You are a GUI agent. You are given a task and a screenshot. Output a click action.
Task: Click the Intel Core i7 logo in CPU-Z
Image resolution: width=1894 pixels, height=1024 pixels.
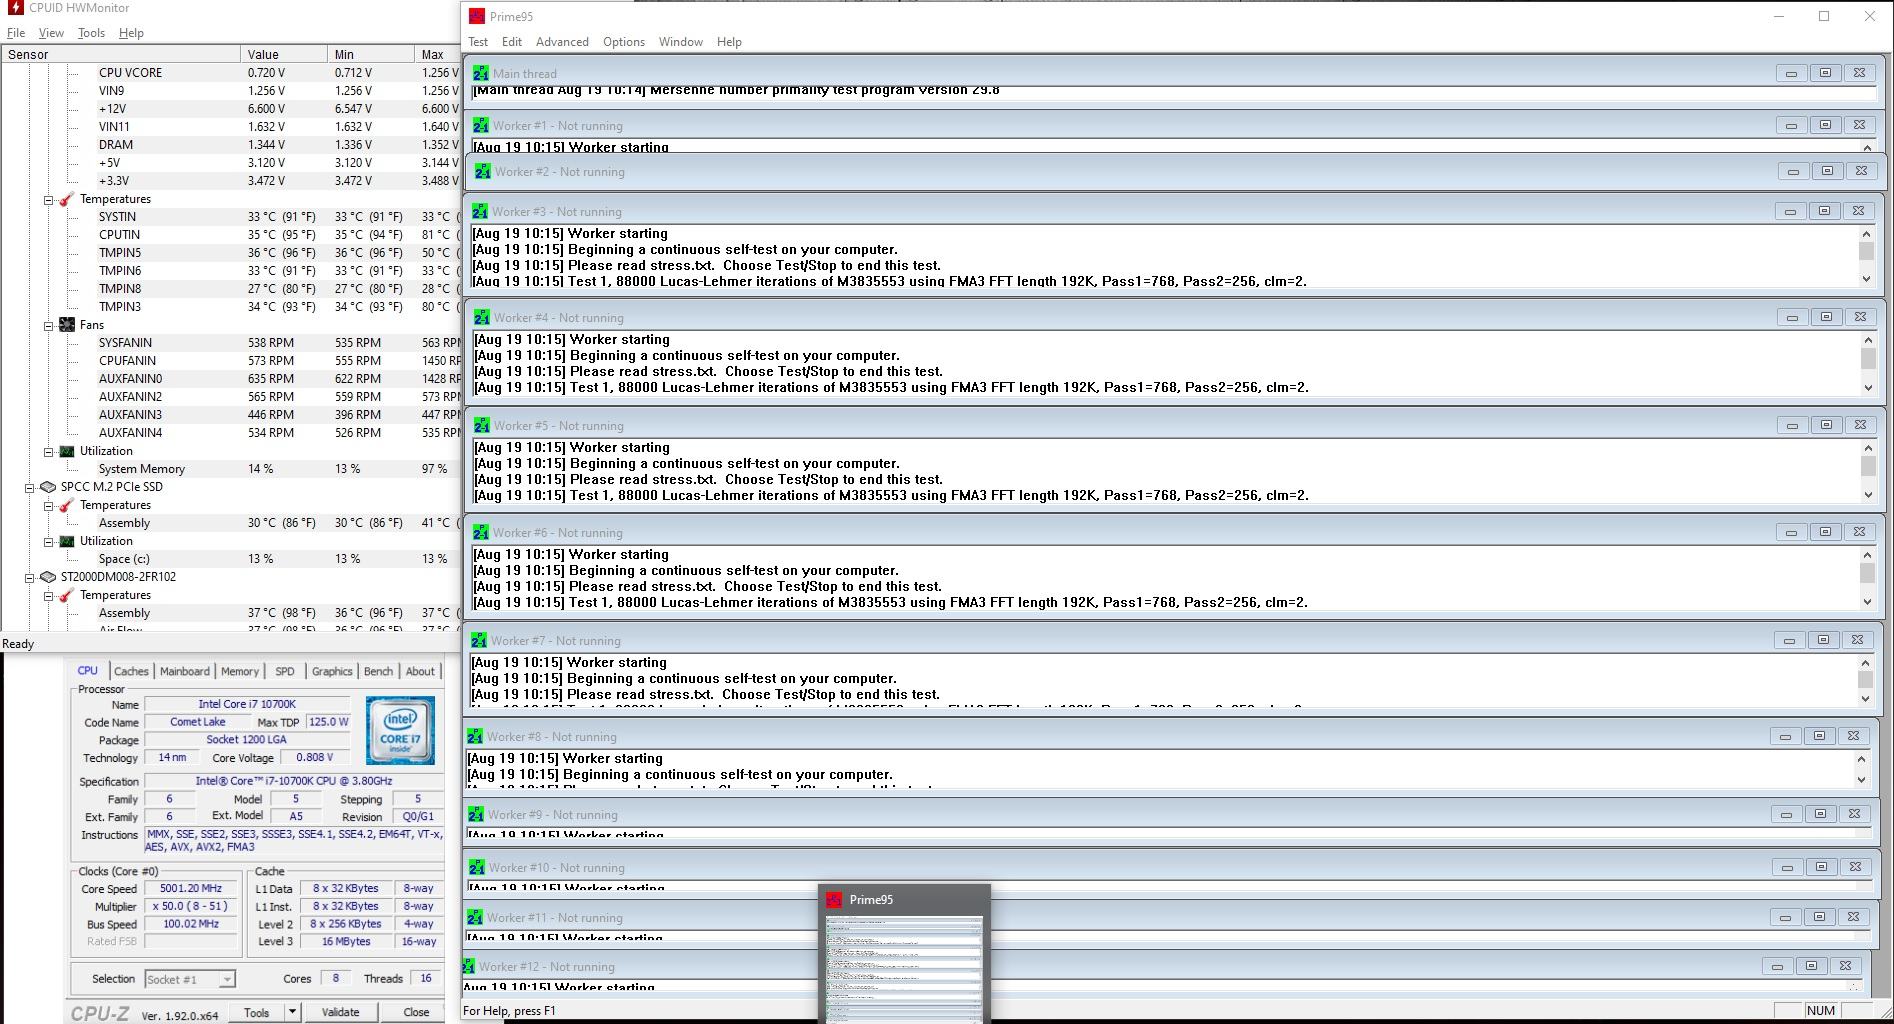tap(400, 730)
